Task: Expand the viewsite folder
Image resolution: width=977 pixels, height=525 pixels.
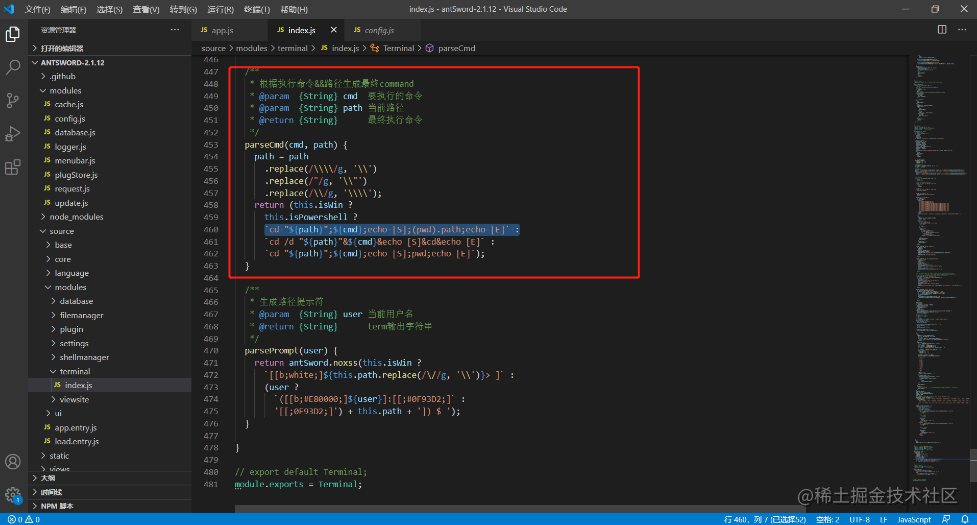Action: pyautogui.click(x=74, y=399)
